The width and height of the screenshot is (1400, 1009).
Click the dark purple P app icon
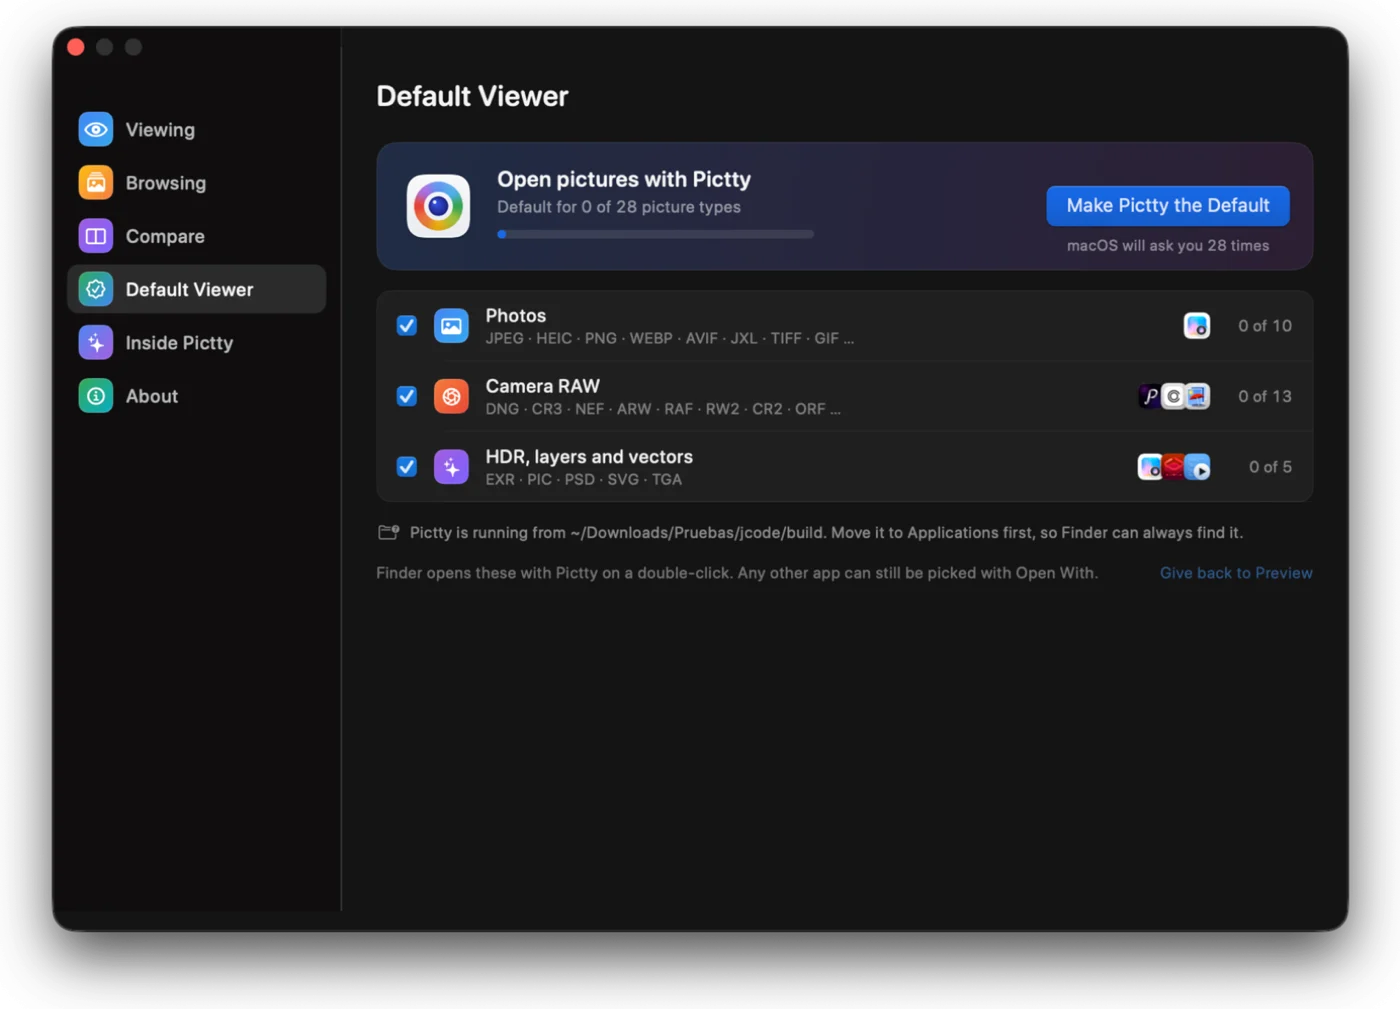tap(1151, 396)
